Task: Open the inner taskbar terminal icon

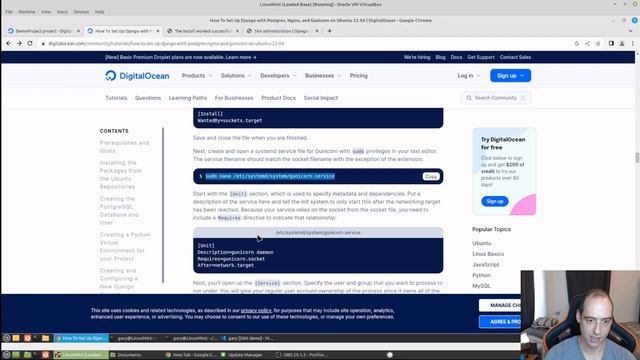Action: (36, 338)
